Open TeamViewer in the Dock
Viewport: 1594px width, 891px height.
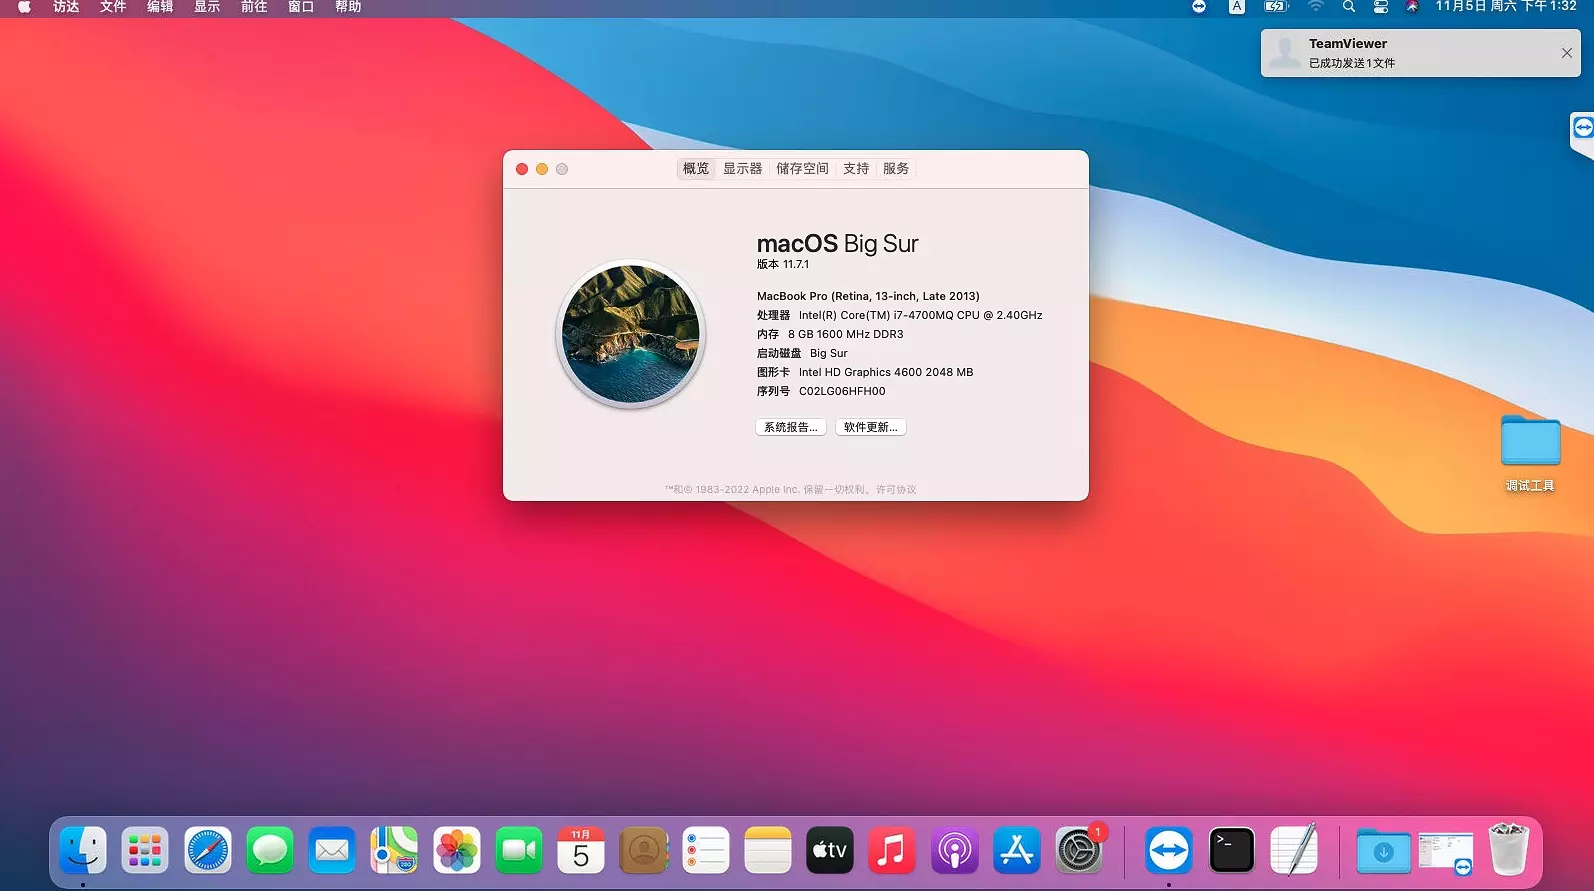[x=1169, y=851]
